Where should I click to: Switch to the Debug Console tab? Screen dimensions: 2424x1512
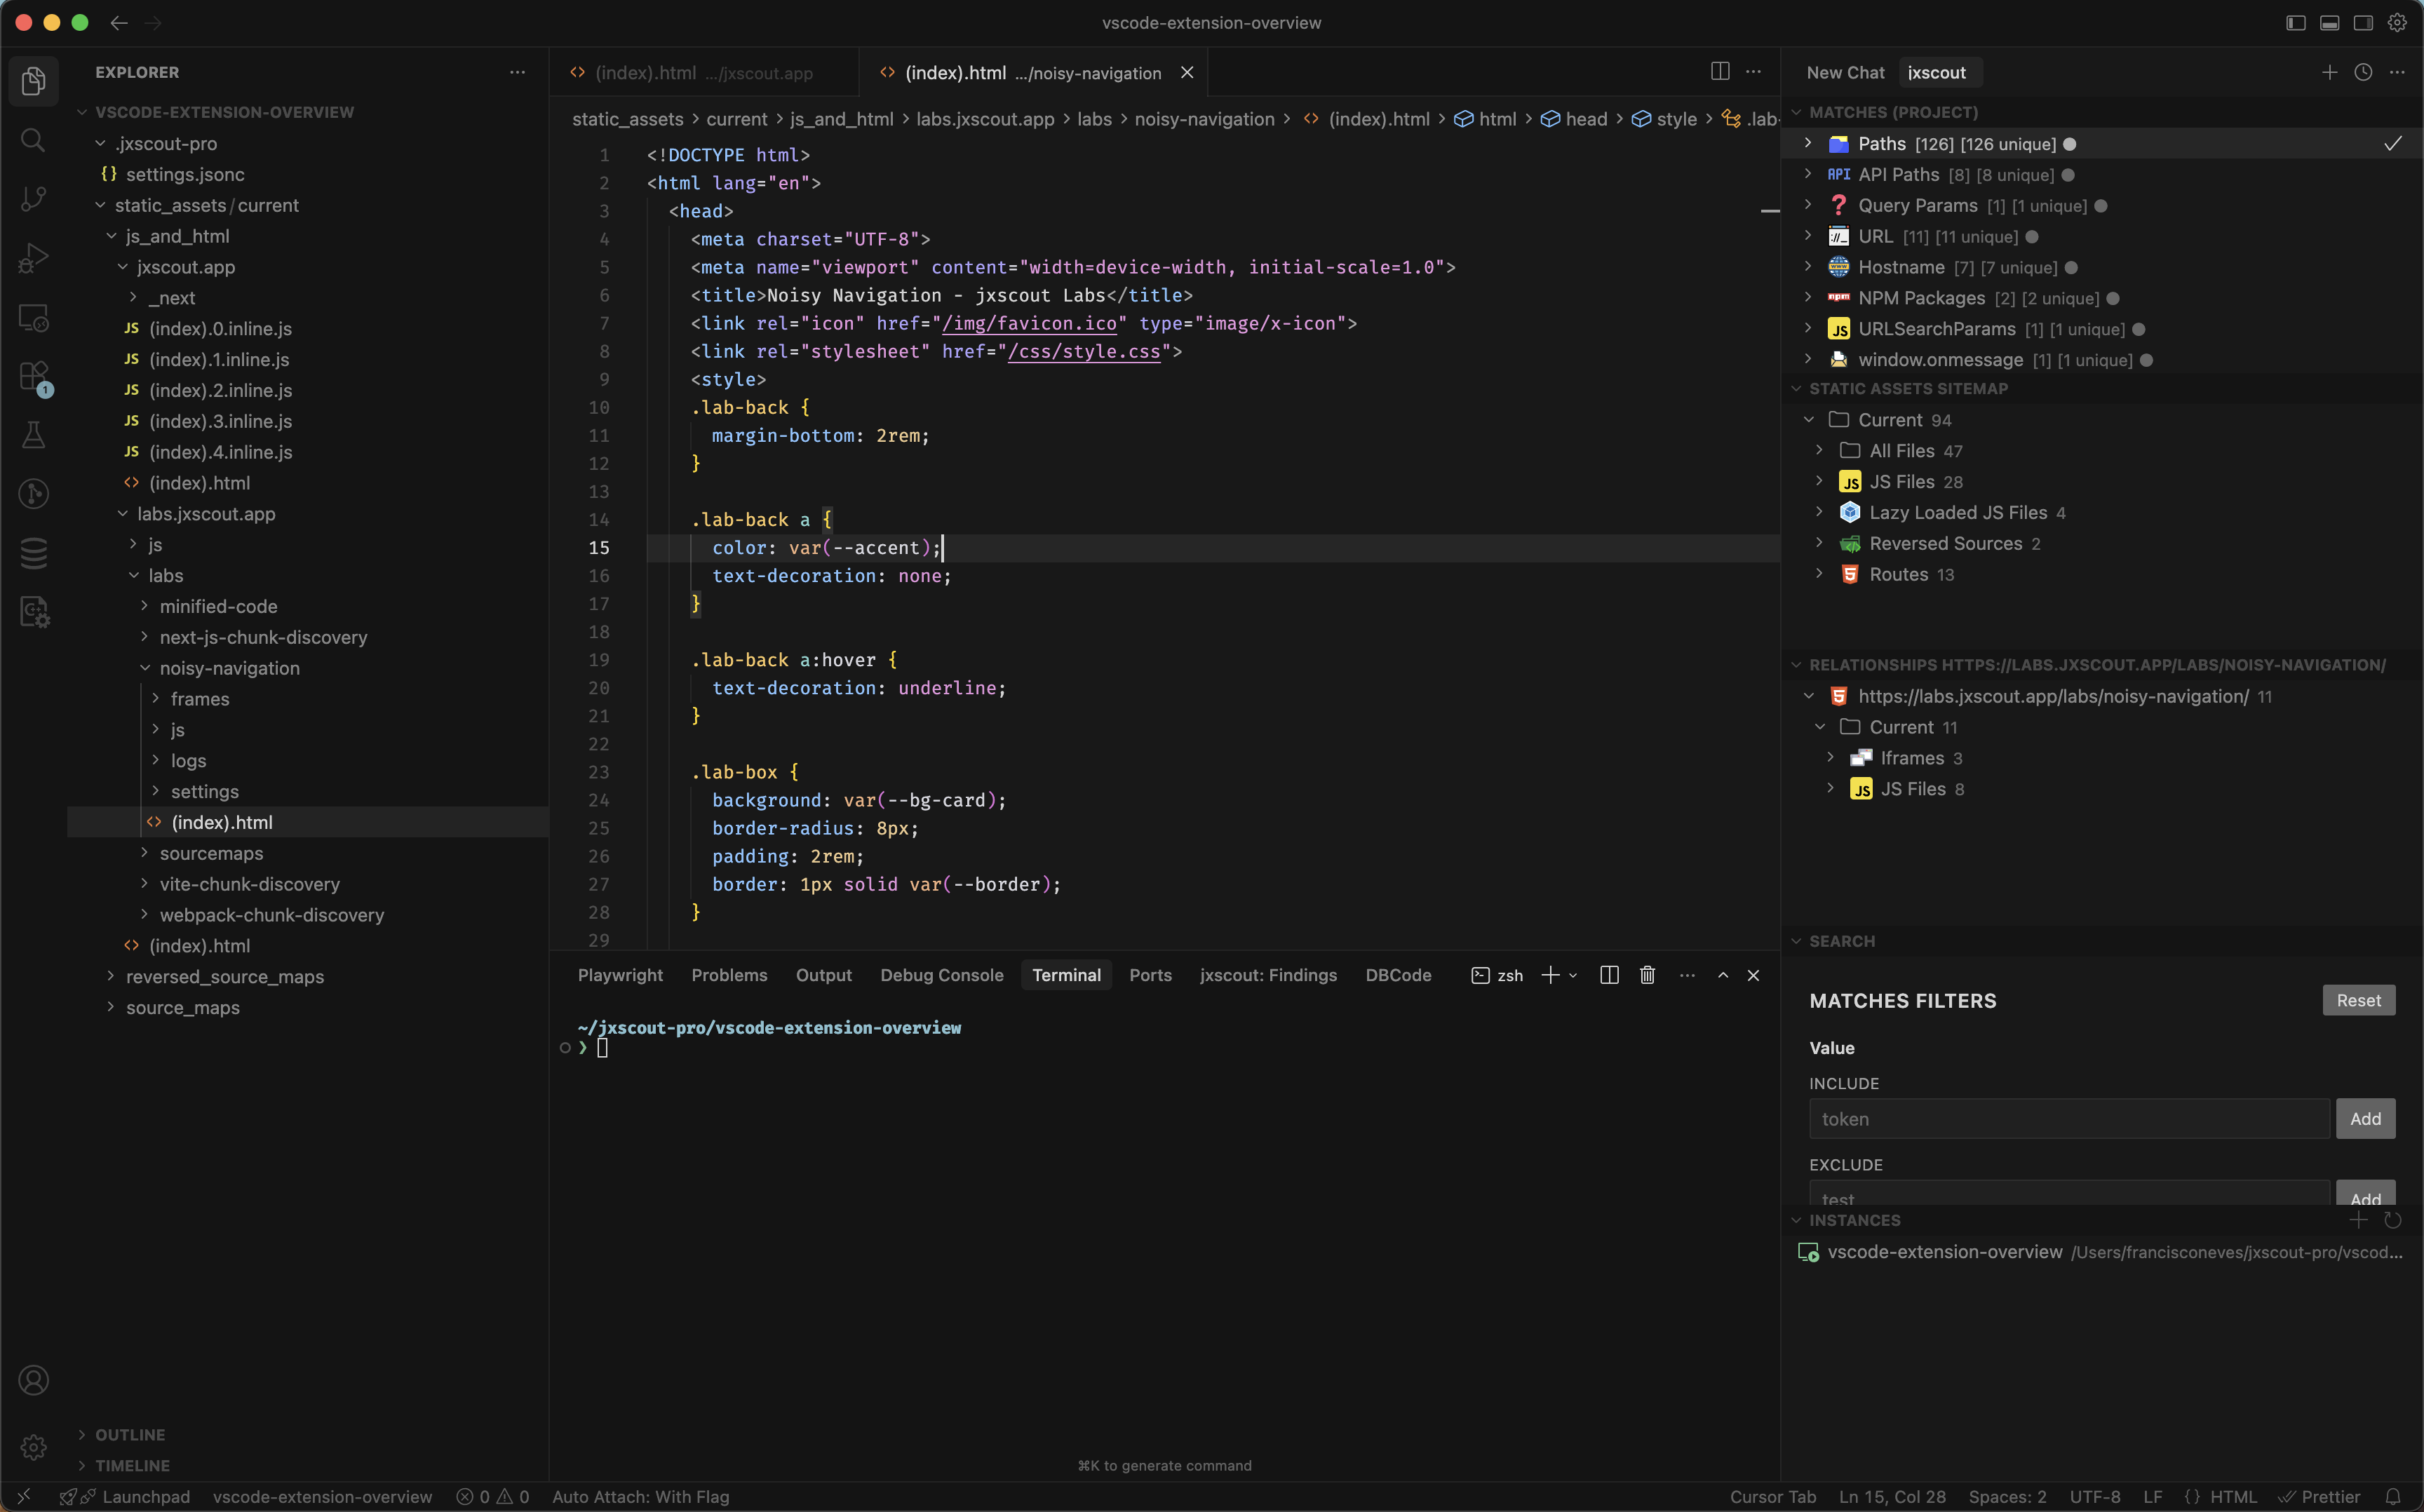point(941,975)
